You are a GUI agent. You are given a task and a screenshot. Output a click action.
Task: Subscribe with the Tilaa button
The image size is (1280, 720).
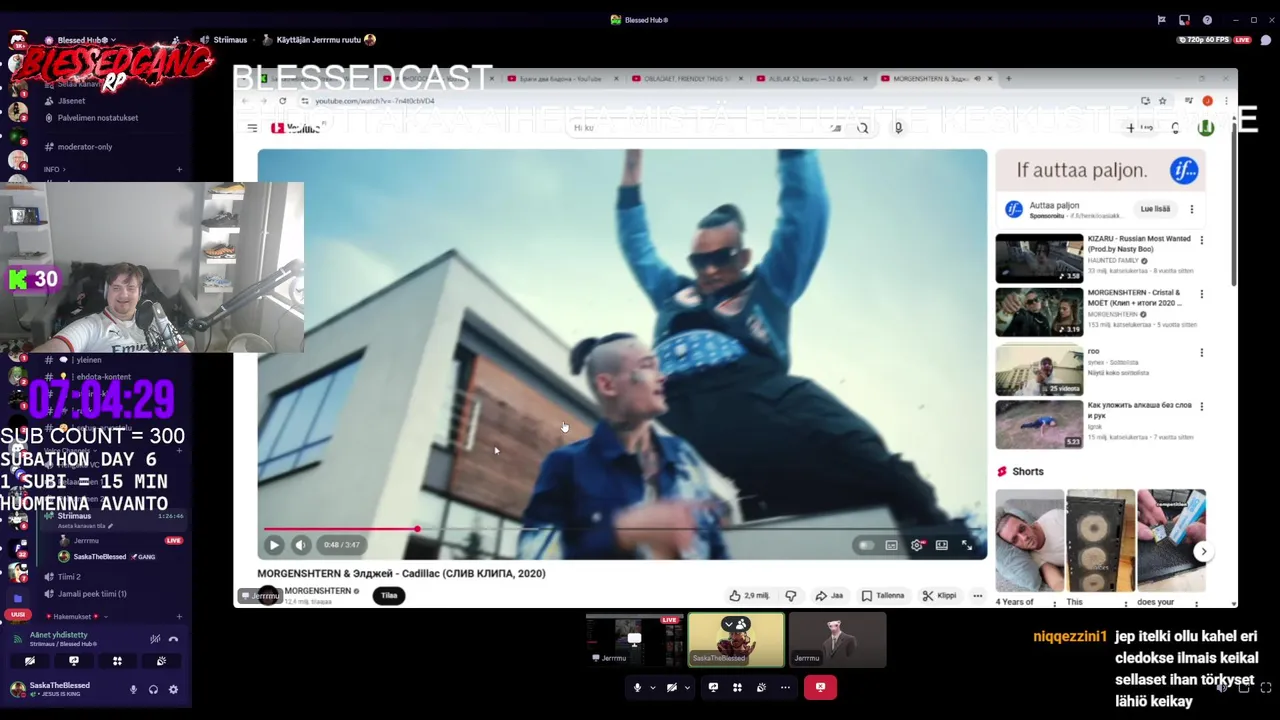[x=389, y=595]
